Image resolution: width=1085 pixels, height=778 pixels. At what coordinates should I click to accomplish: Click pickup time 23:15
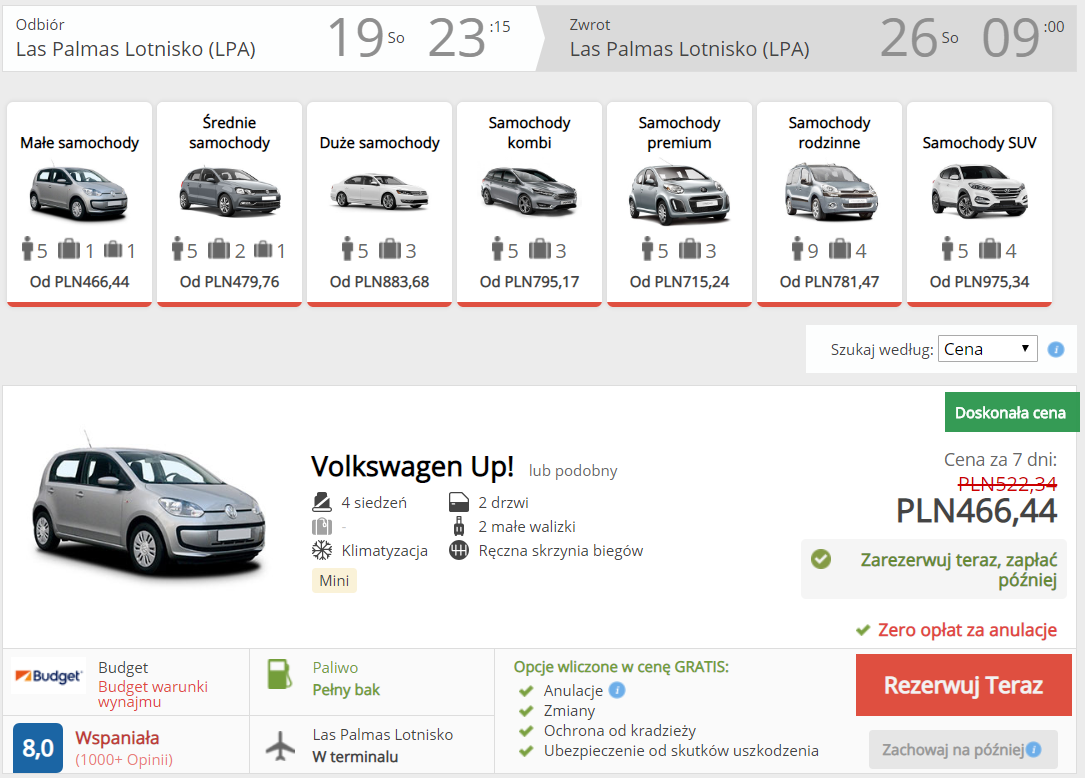coord(469,37)
